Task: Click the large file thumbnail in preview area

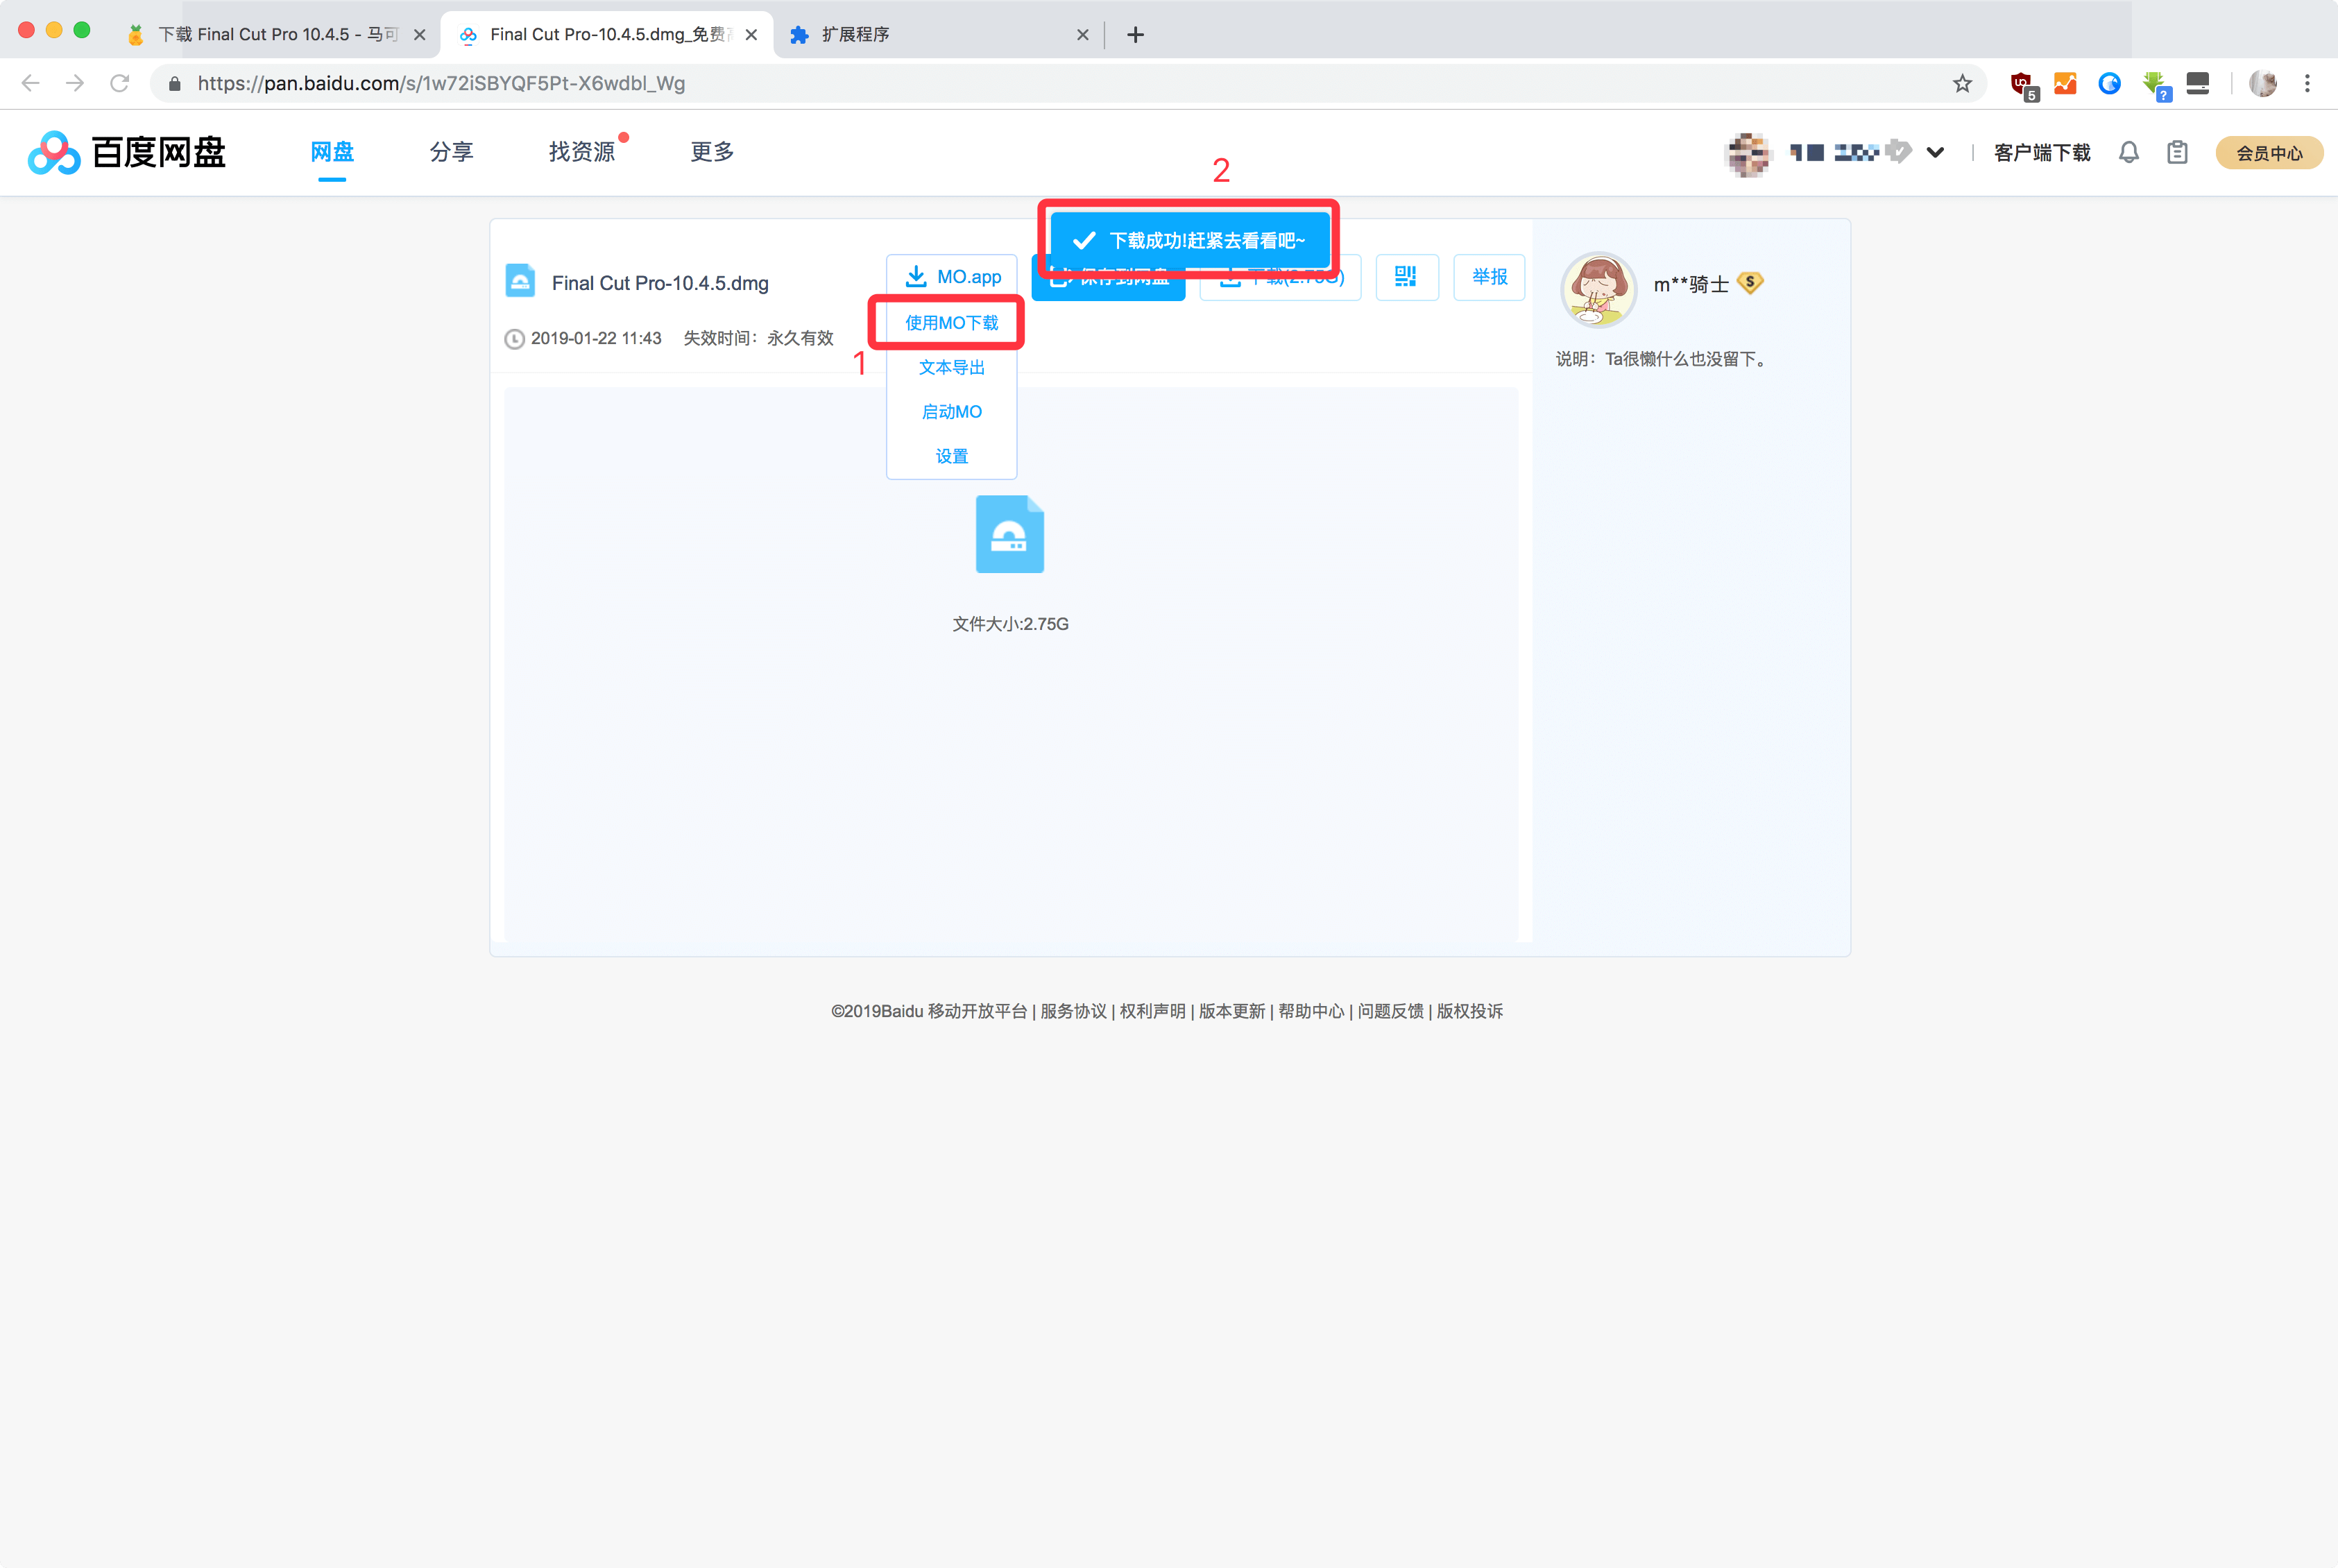Action: pyautogui.click(x=1009, y=534)
